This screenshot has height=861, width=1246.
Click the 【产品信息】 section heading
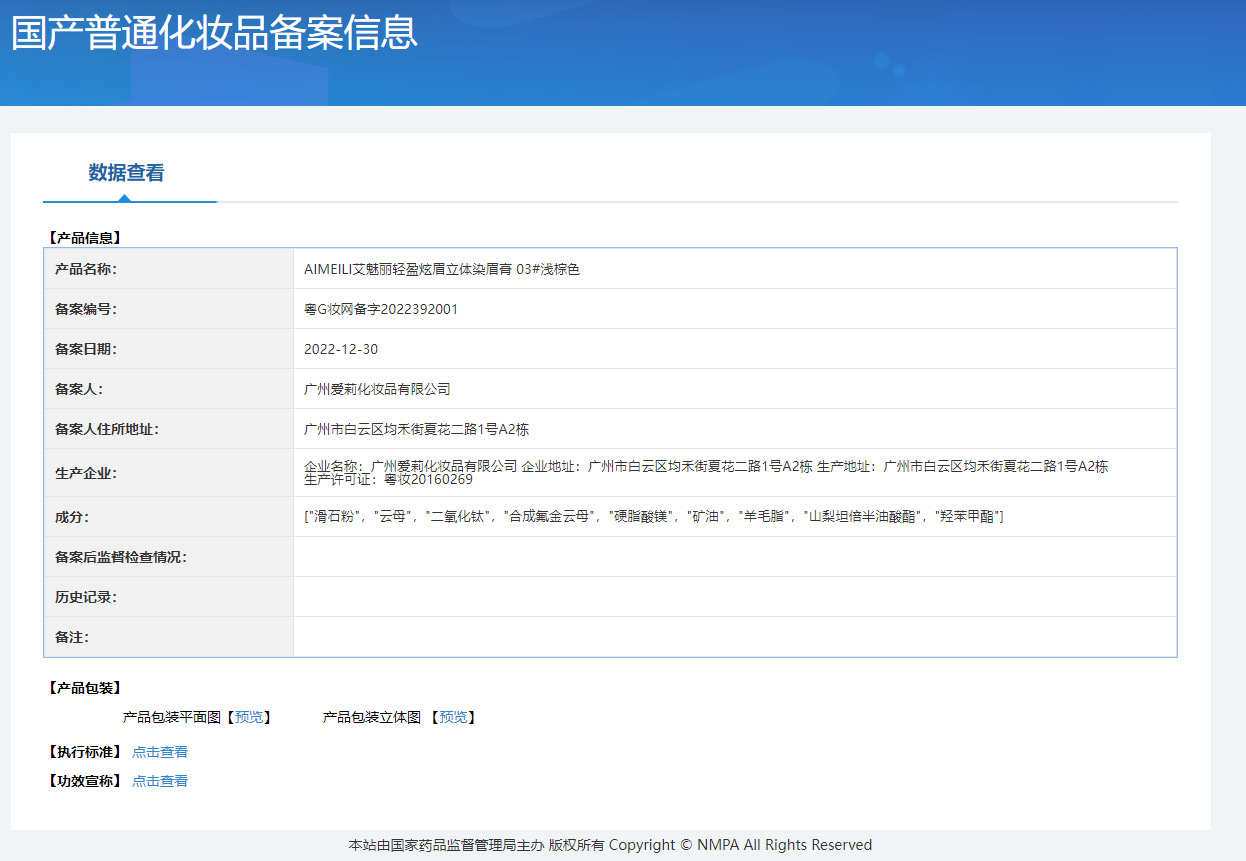pos(84,238)
